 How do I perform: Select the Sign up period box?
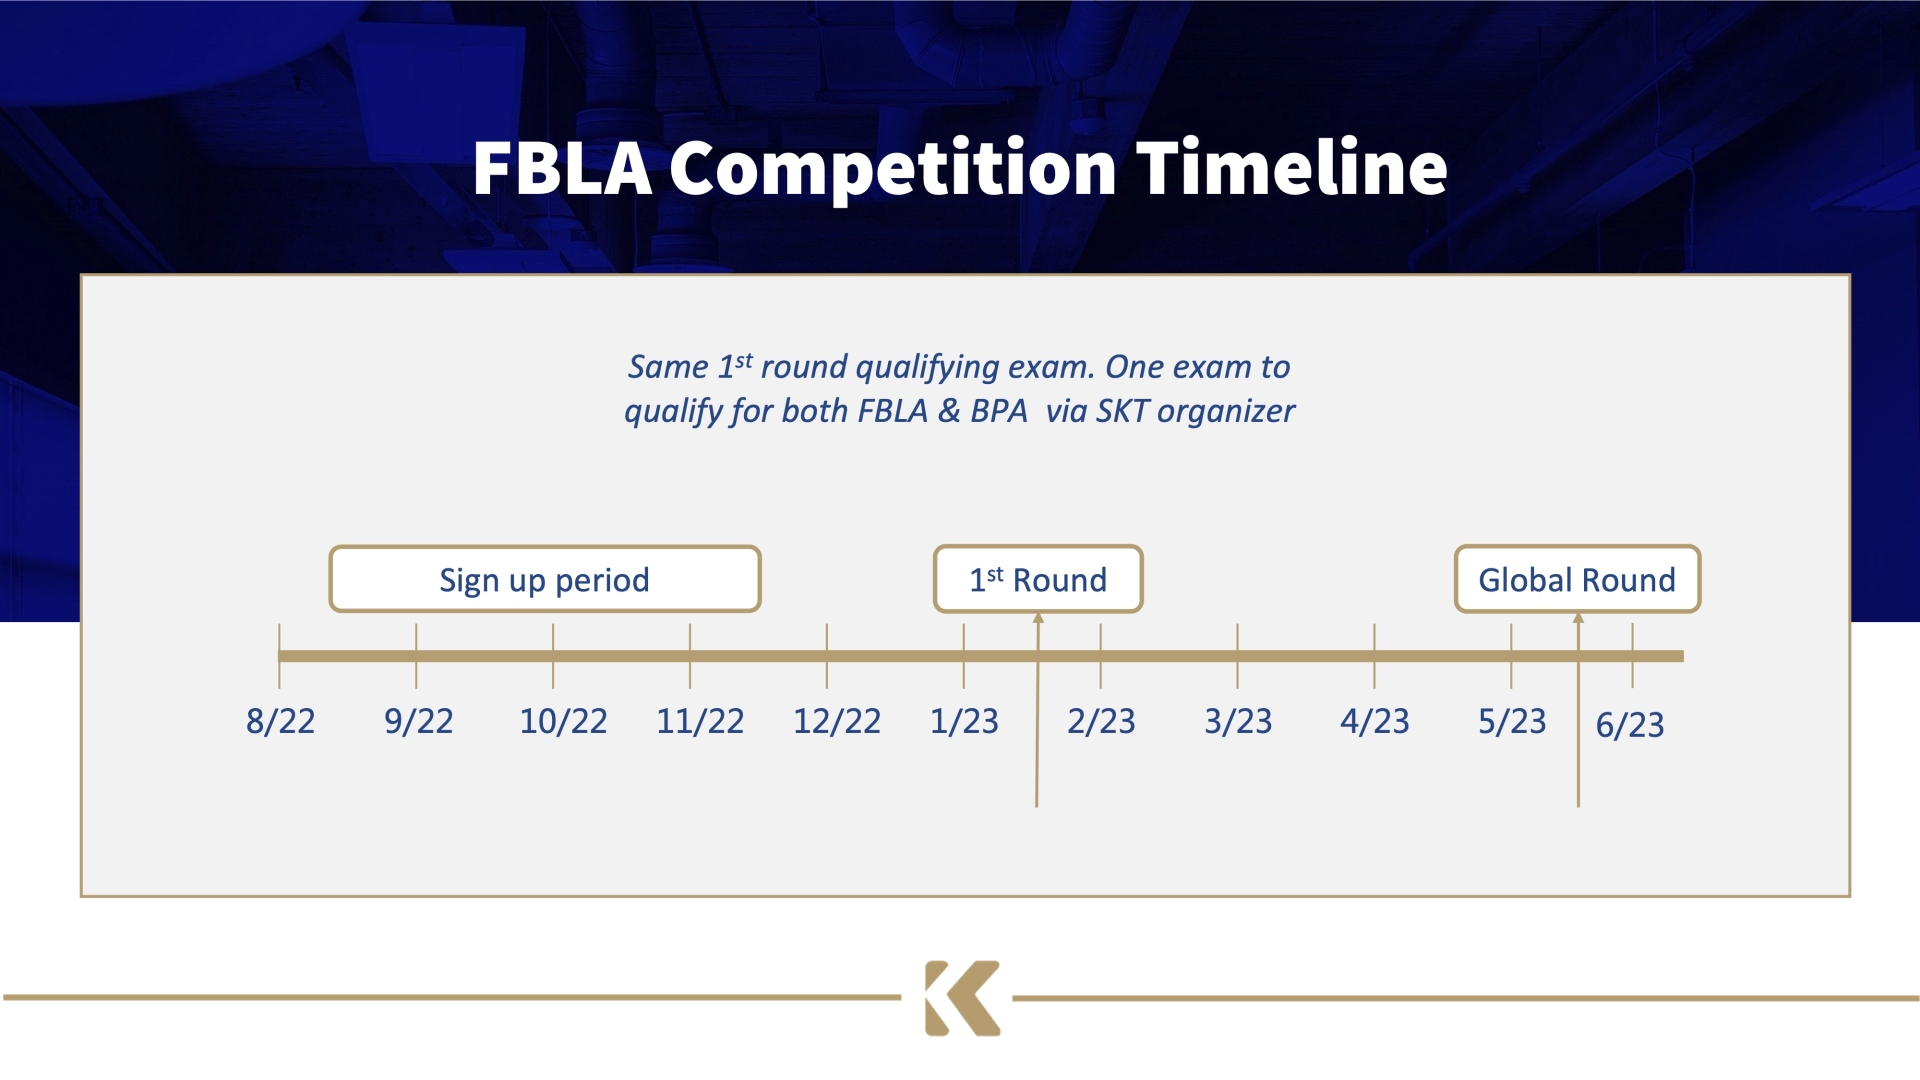(x=545, y=579)
